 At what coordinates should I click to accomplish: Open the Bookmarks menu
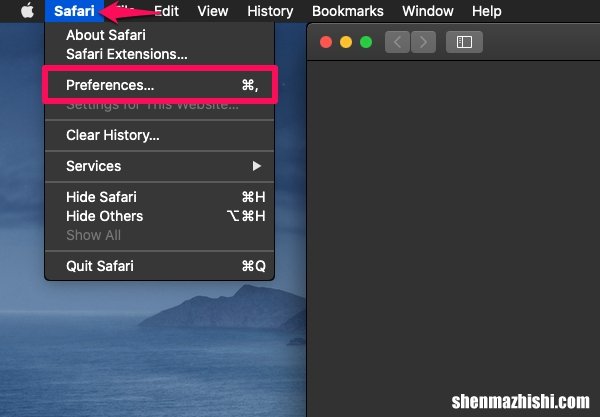pyautogui.click(x=348, y=11)
